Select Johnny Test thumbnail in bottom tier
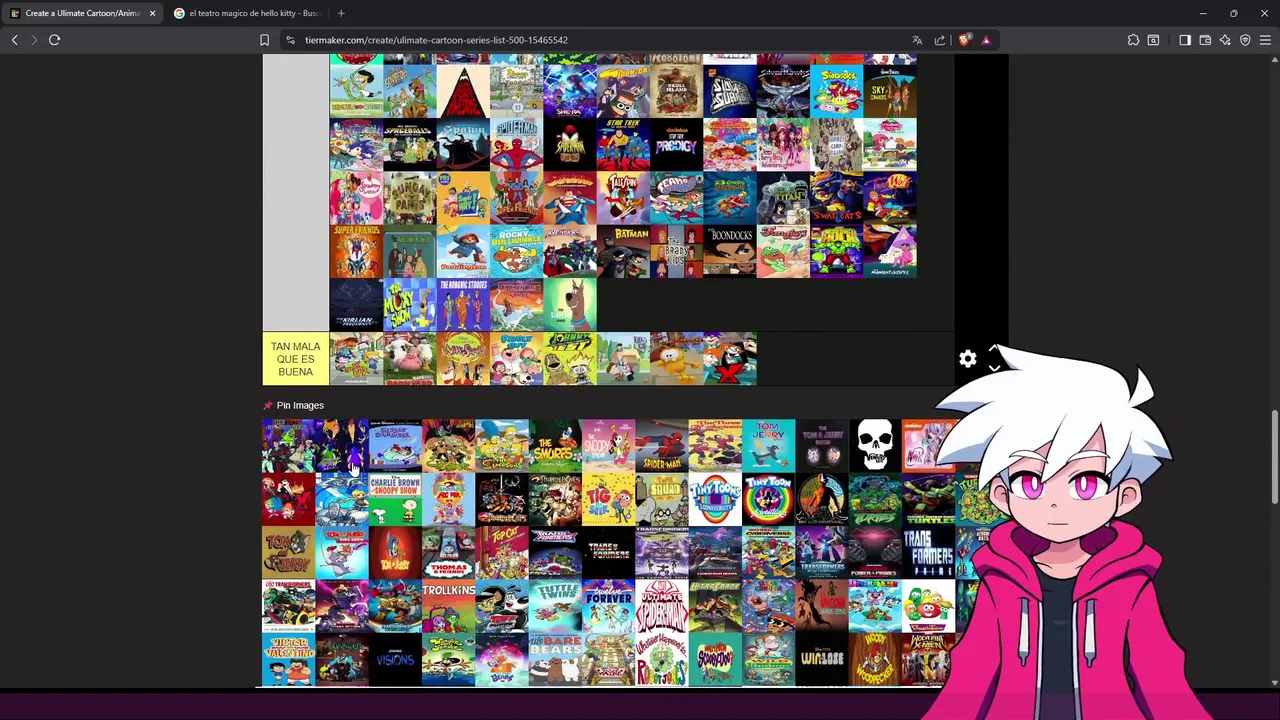Image resolution: width=1280 pixels, height=720 pixels. pos(570,359)
